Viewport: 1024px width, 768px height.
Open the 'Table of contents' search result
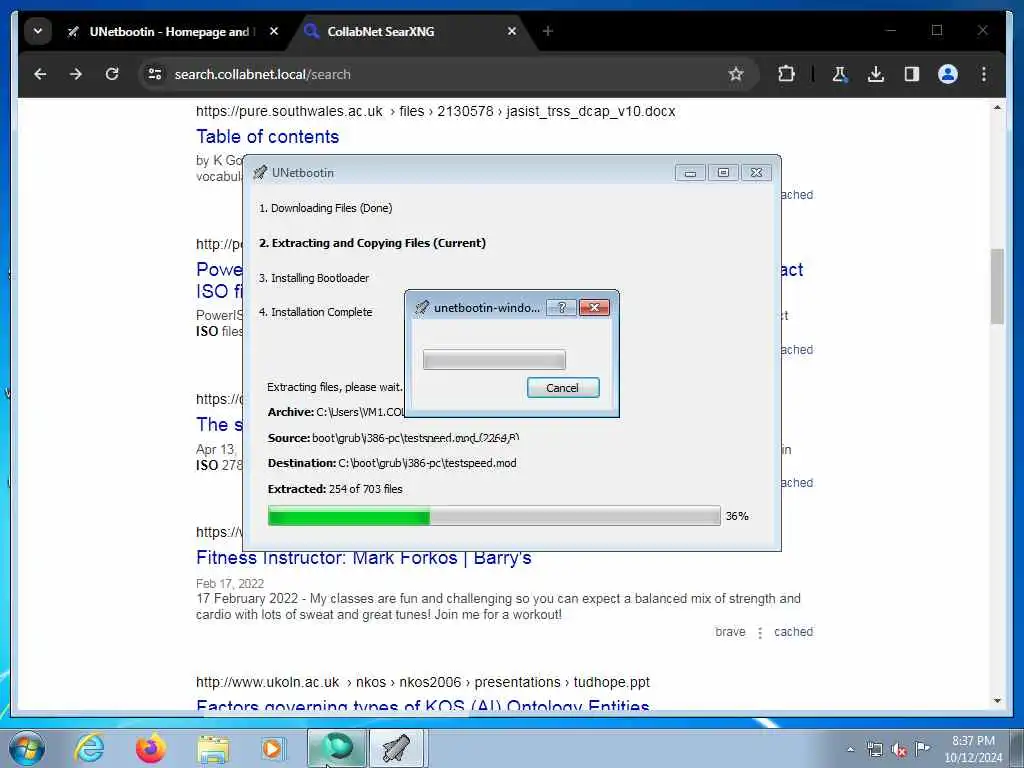(268, 136)
